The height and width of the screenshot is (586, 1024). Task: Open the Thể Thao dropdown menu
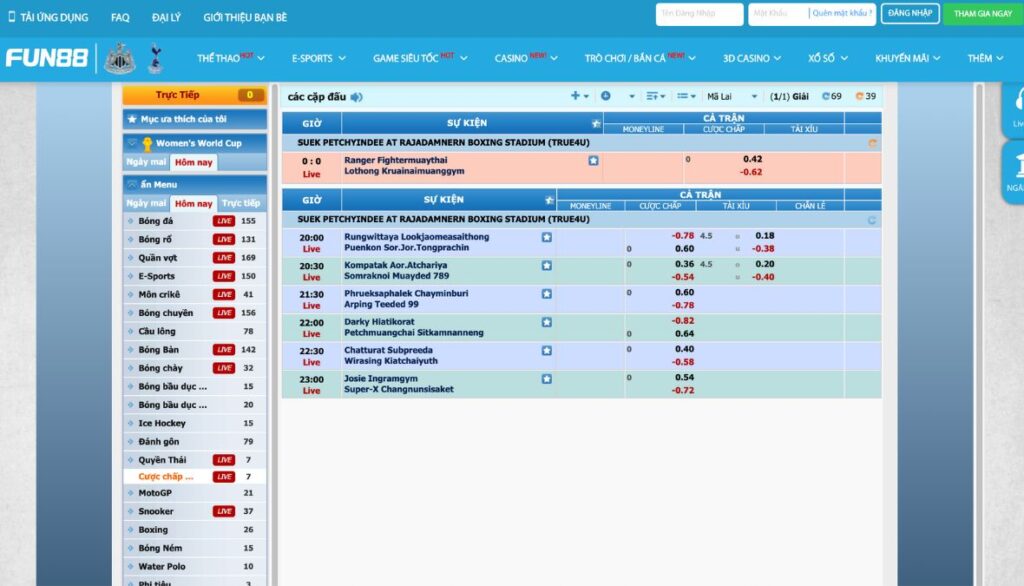pos(231,58)
